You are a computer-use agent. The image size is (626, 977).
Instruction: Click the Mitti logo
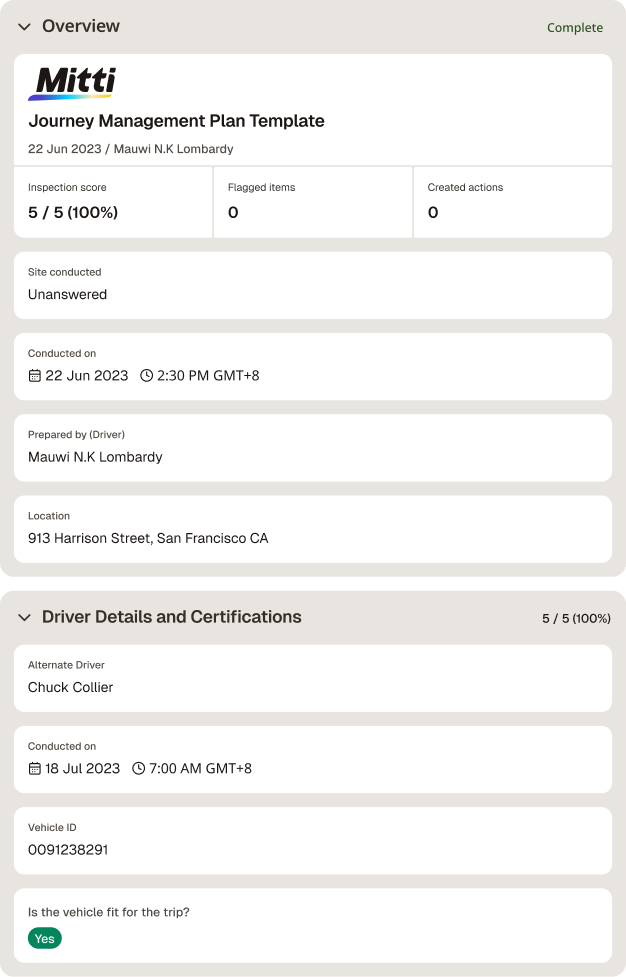[x=72, y=83]
